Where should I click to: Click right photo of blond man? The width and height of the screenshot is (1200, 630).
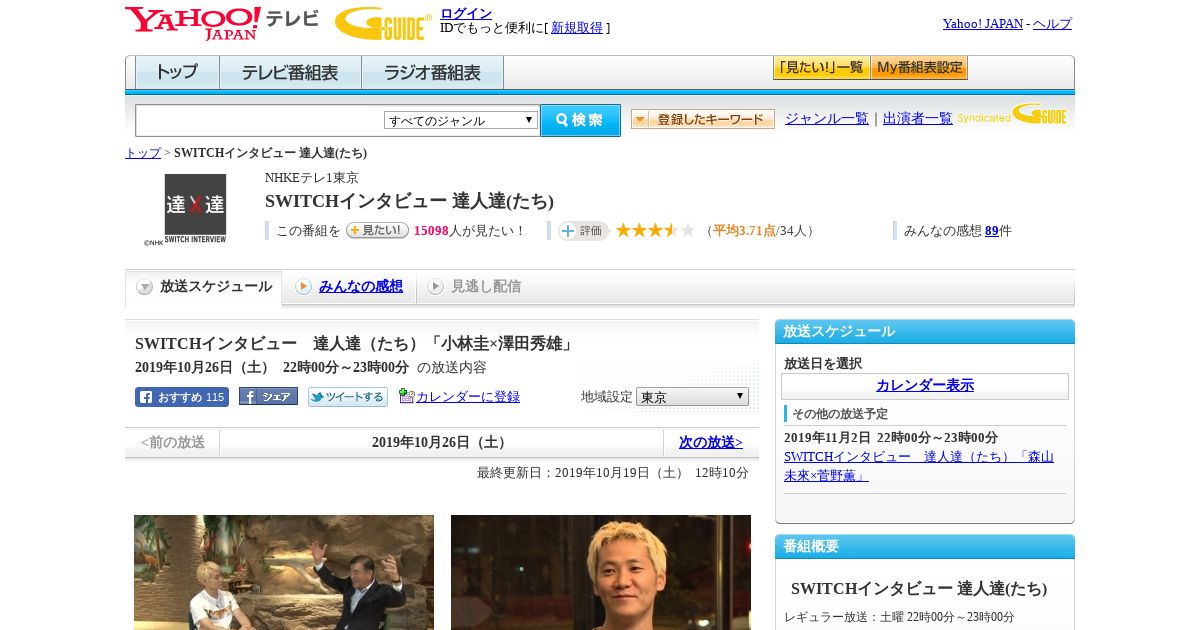pyautogui.click(x=601, y=572)
